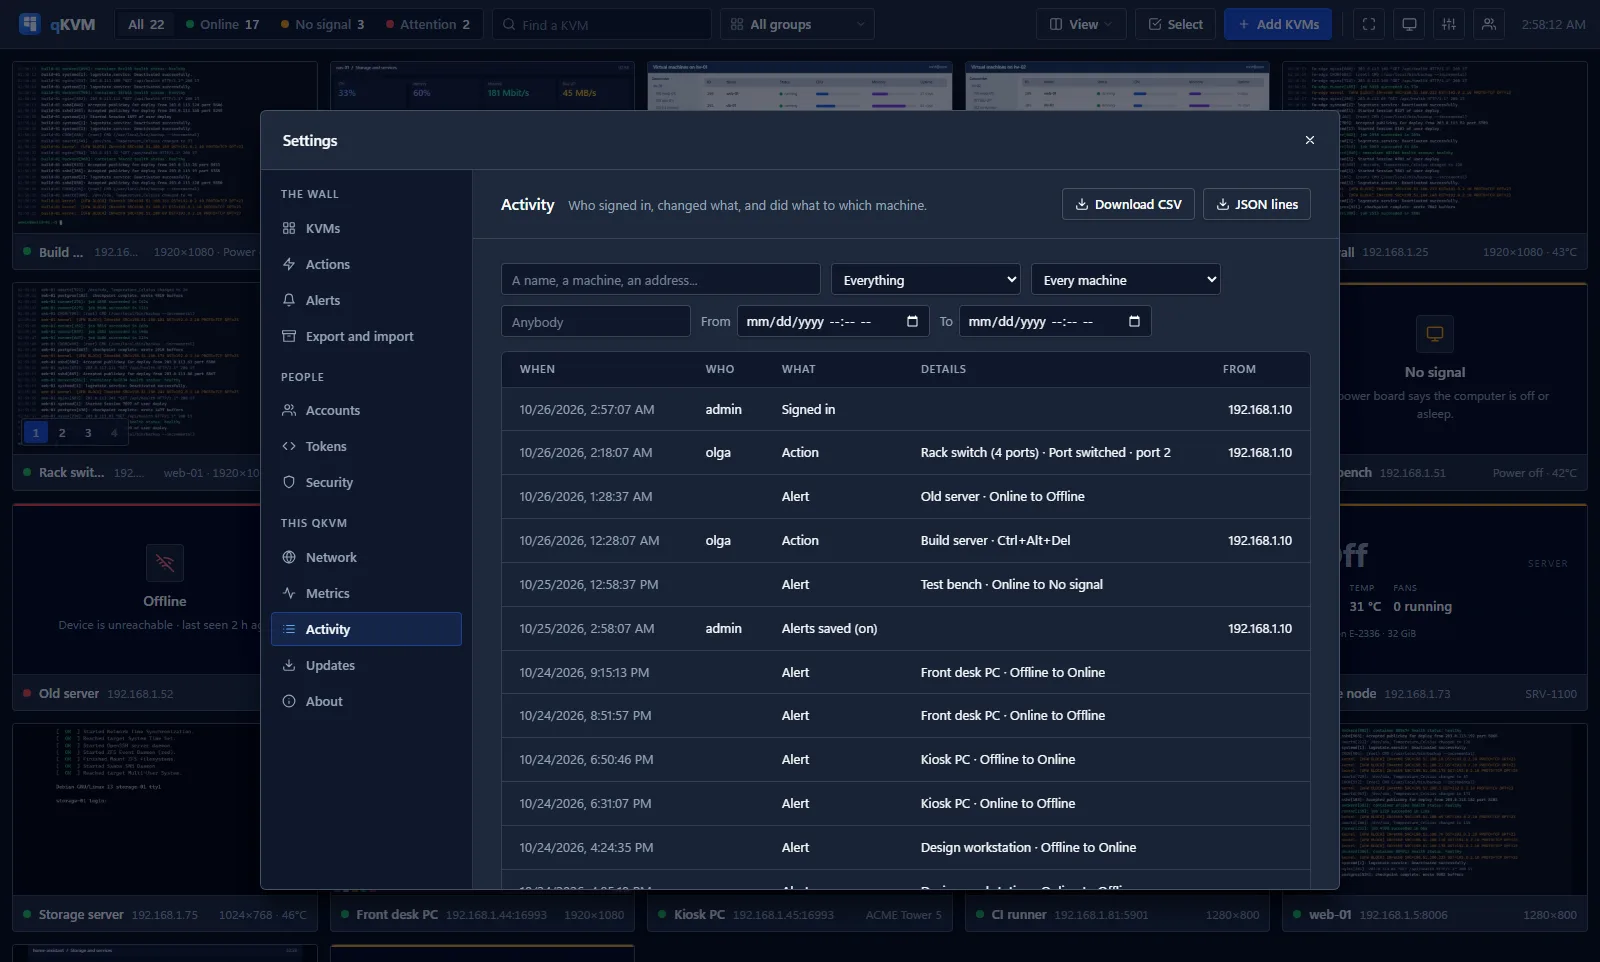
Task: Expand the All groups dropdown
Action: coord(797,24)
